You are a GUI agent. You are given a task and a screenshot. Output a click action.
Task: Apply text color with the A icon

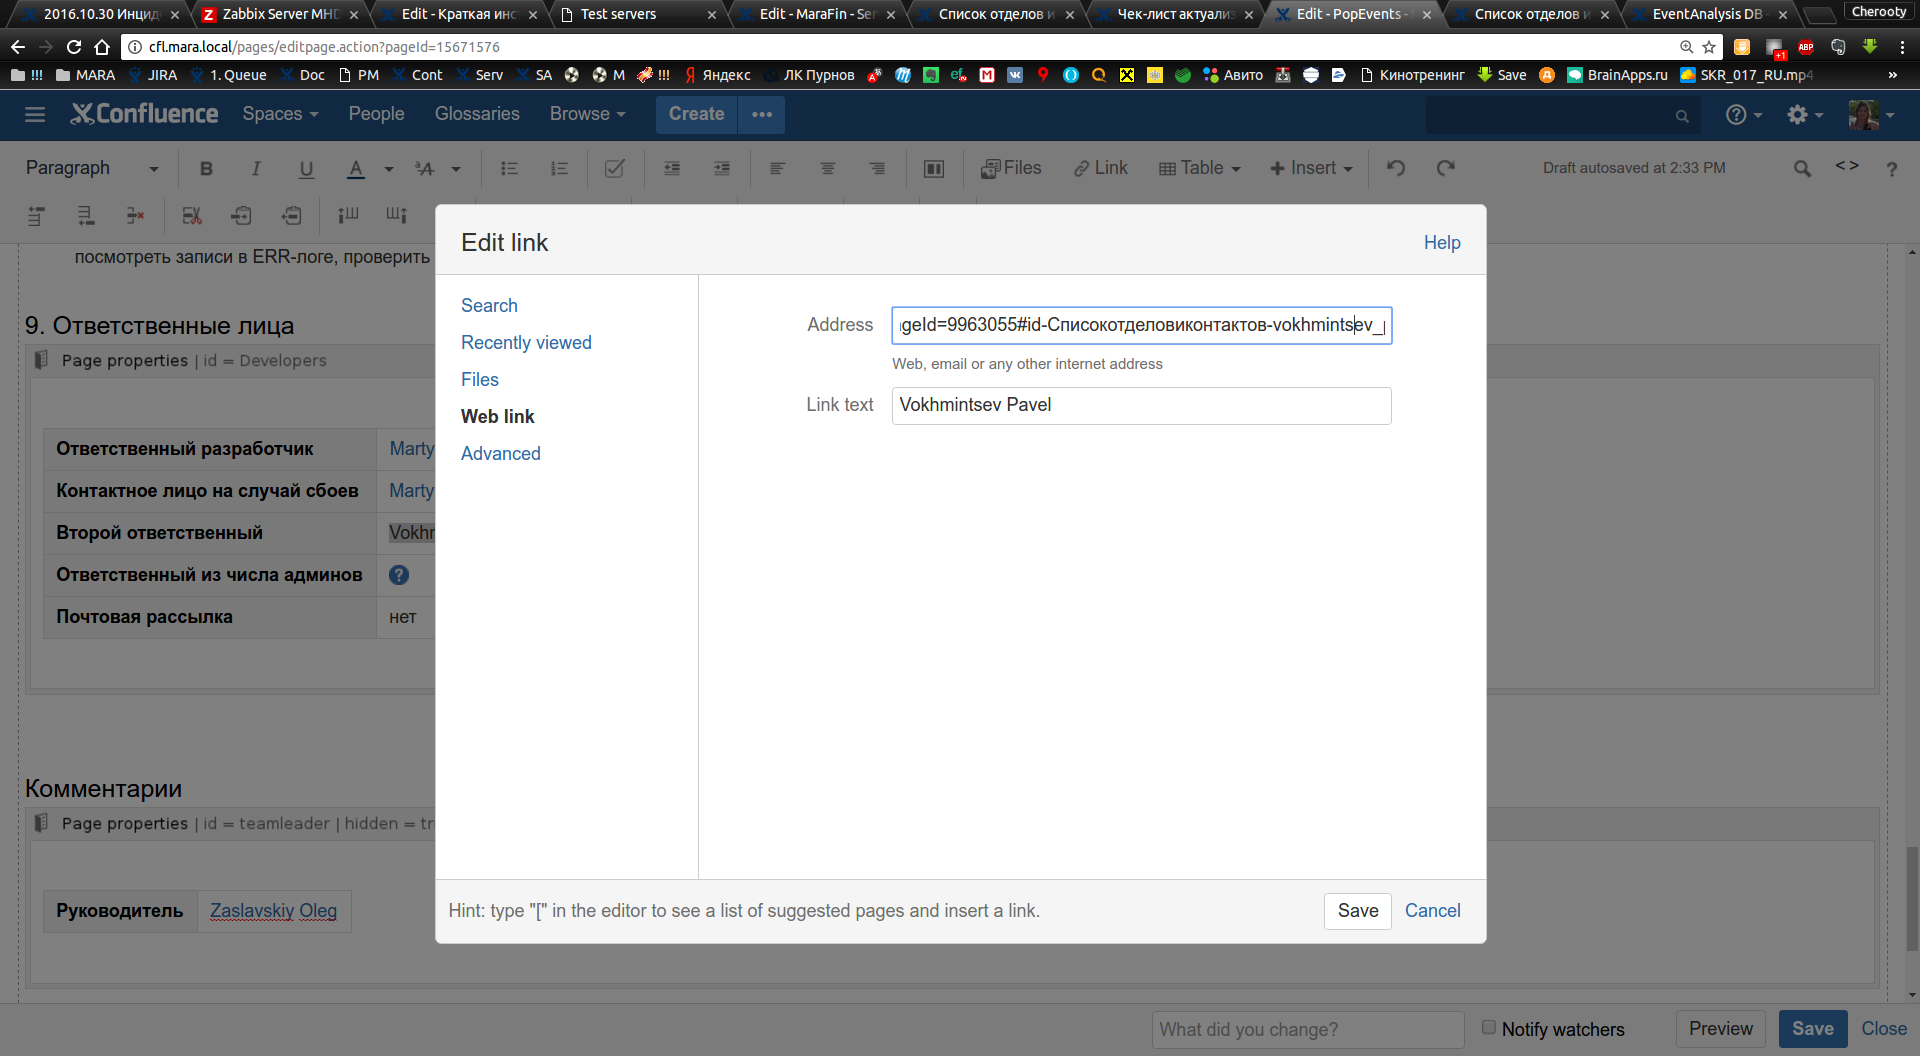[x=356, y=168]
